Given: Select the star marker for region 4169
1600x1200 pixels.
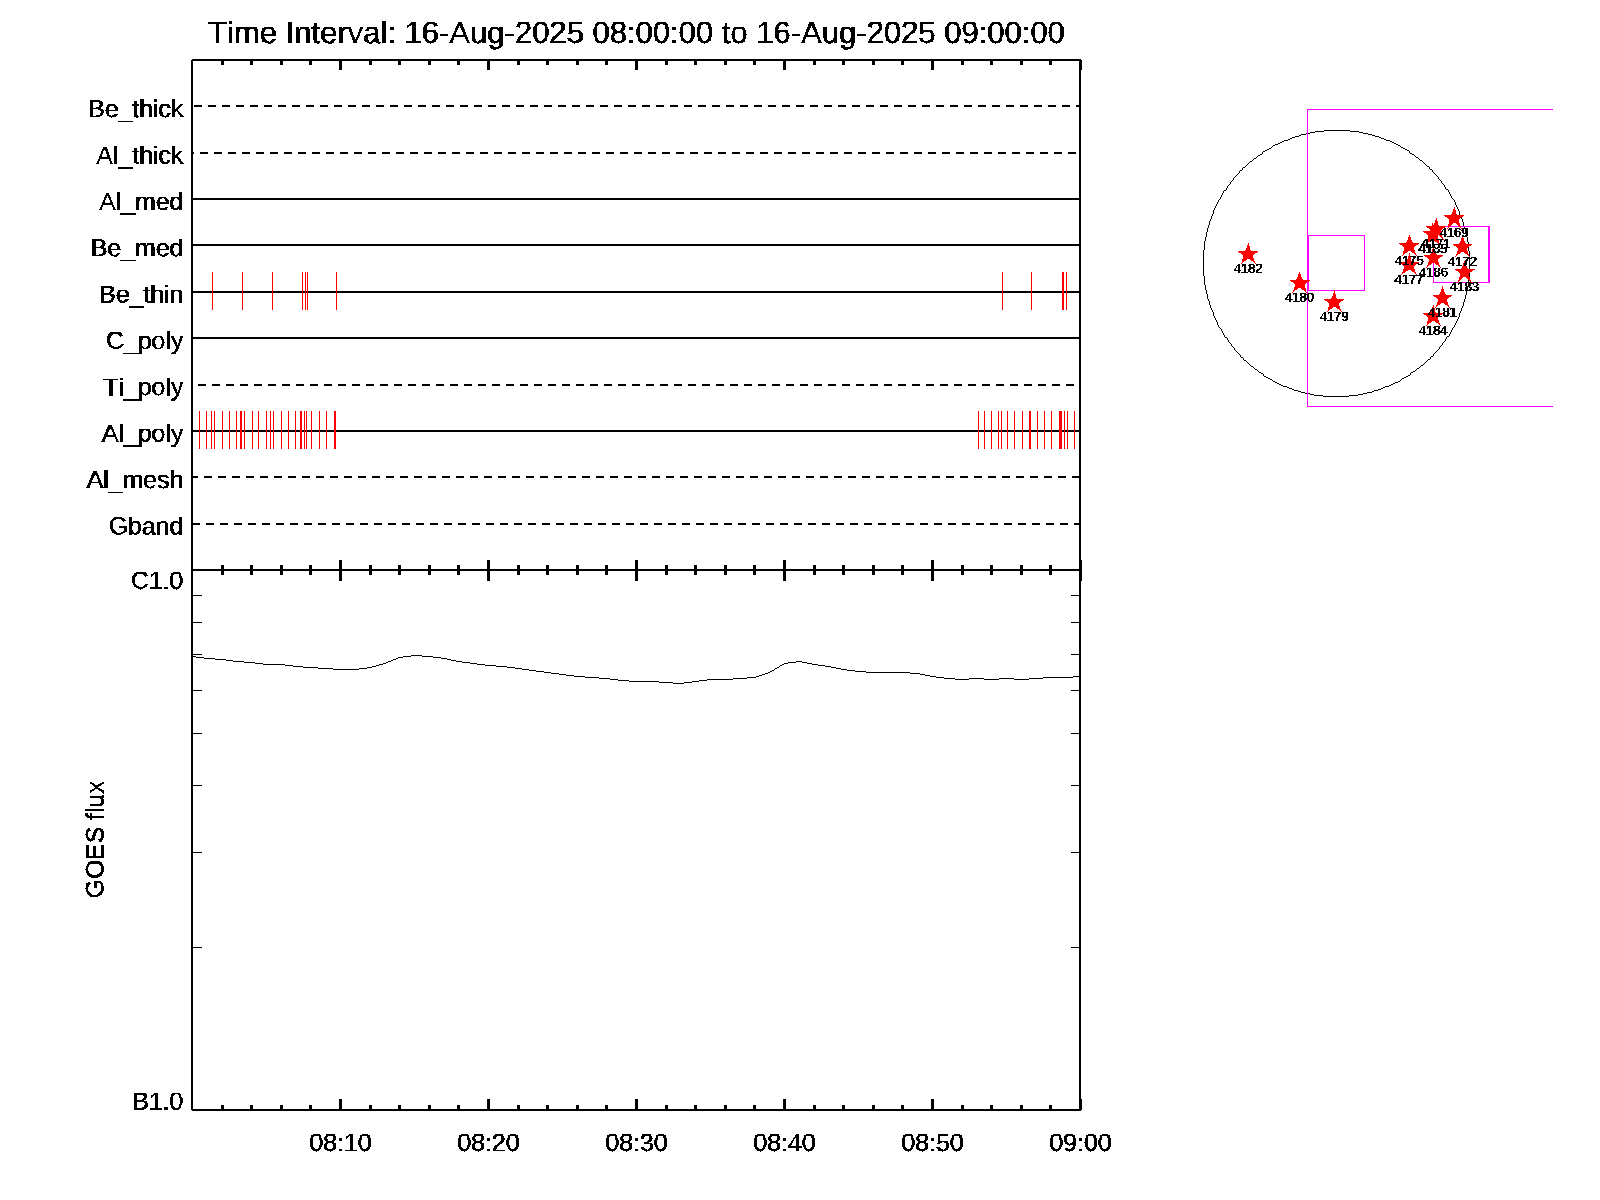Looking at the screenshot, I should [1454, 218].
